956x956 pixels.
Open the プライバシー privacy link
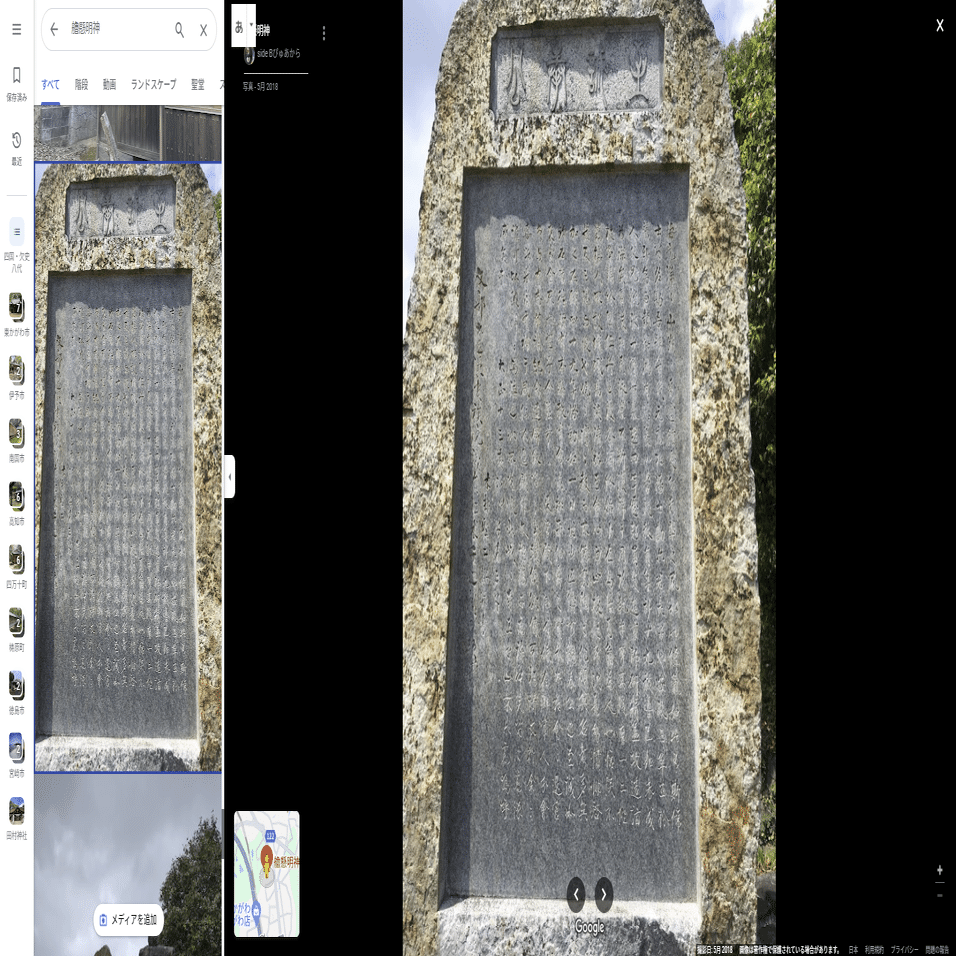904,949
